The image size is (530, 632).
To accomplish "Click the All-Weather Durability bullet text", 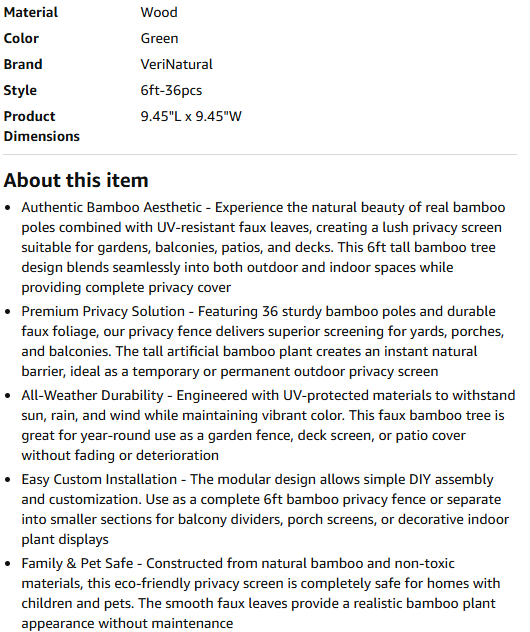I will coord(268,425).
